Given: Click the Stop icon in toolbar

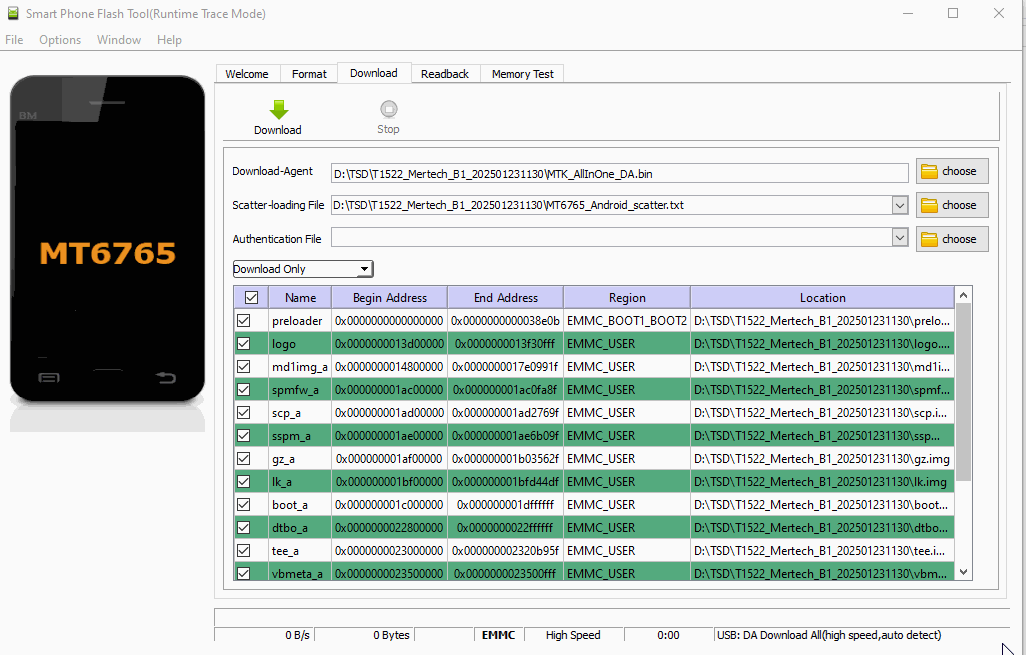Looking at the screenshot, I should 388,109.
